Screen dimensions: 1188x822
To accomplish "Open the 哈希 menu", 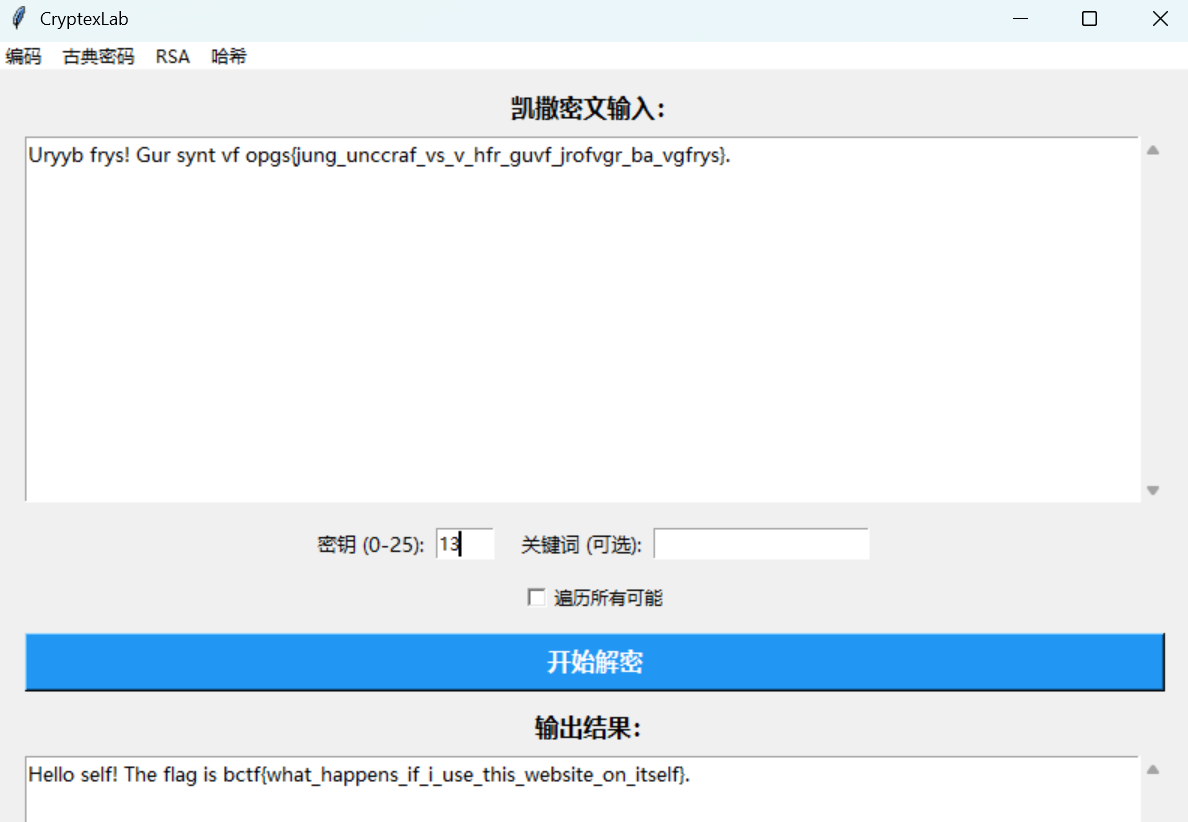I will (x=229, y=57).
